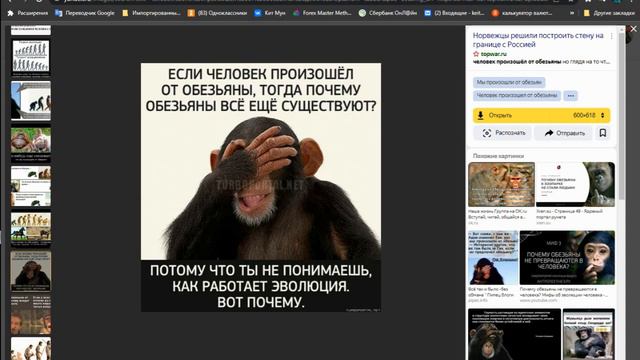
Task: Open the Наша жизнь Группа на ОК.ru caption
Action: point(498,214)
